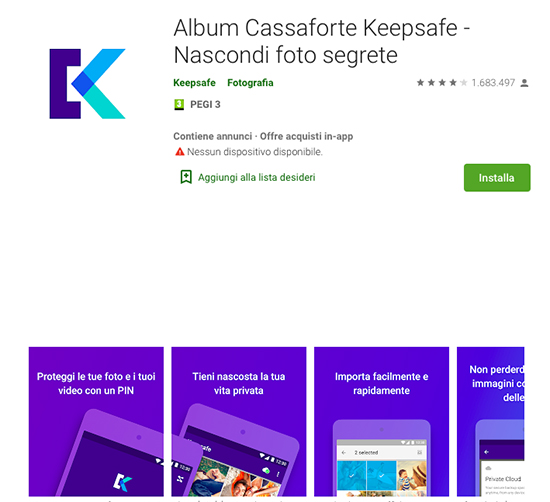Screen dimensions: 550x502
Task: Open the 1.683.497 ratings count
Action: (493, 83)
